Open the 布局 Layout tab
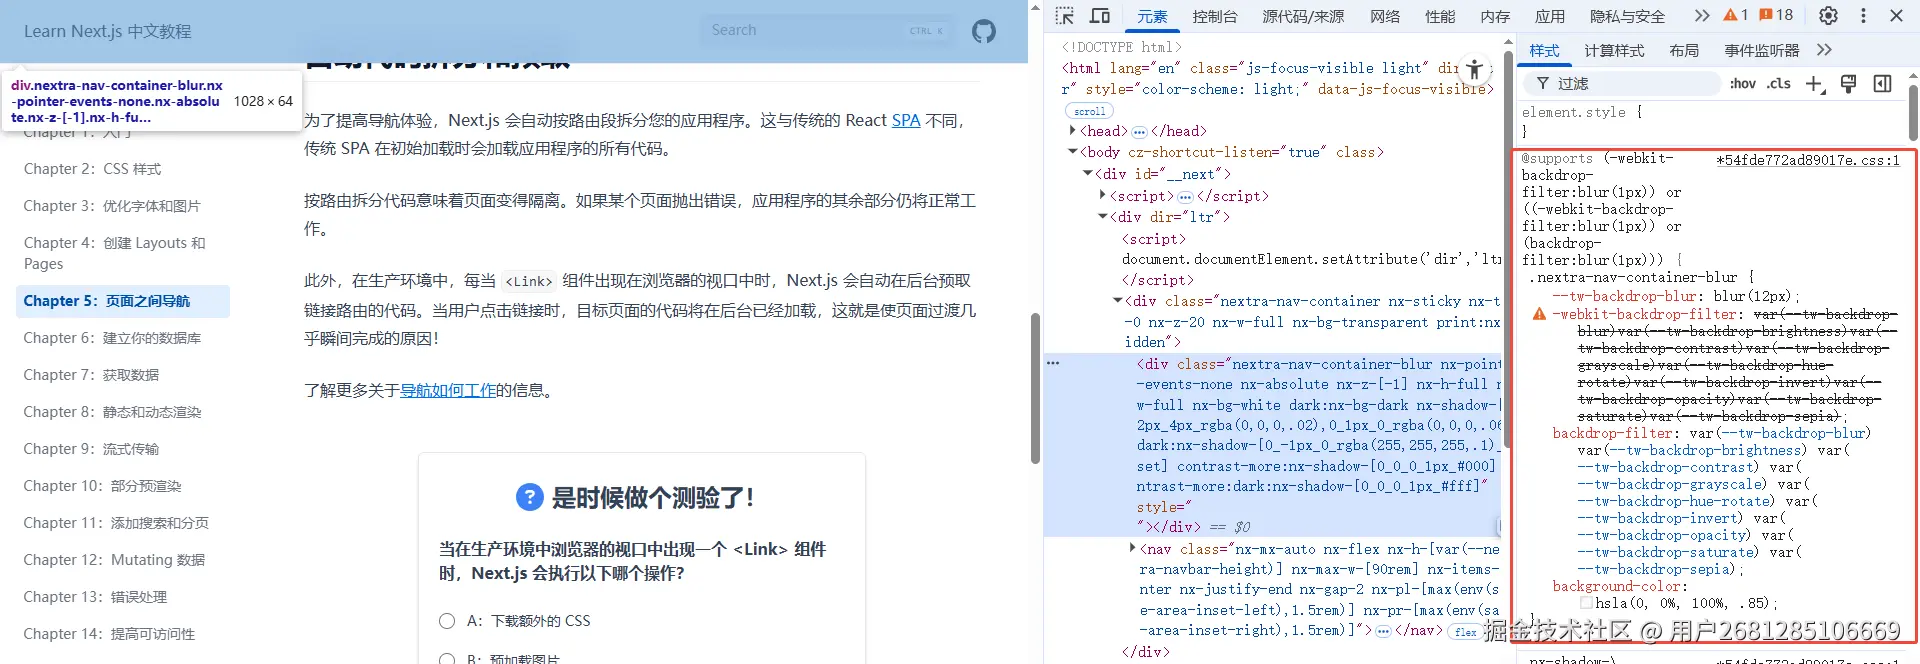This screenshot has height=664, width=1920. tap(1684, 50)
